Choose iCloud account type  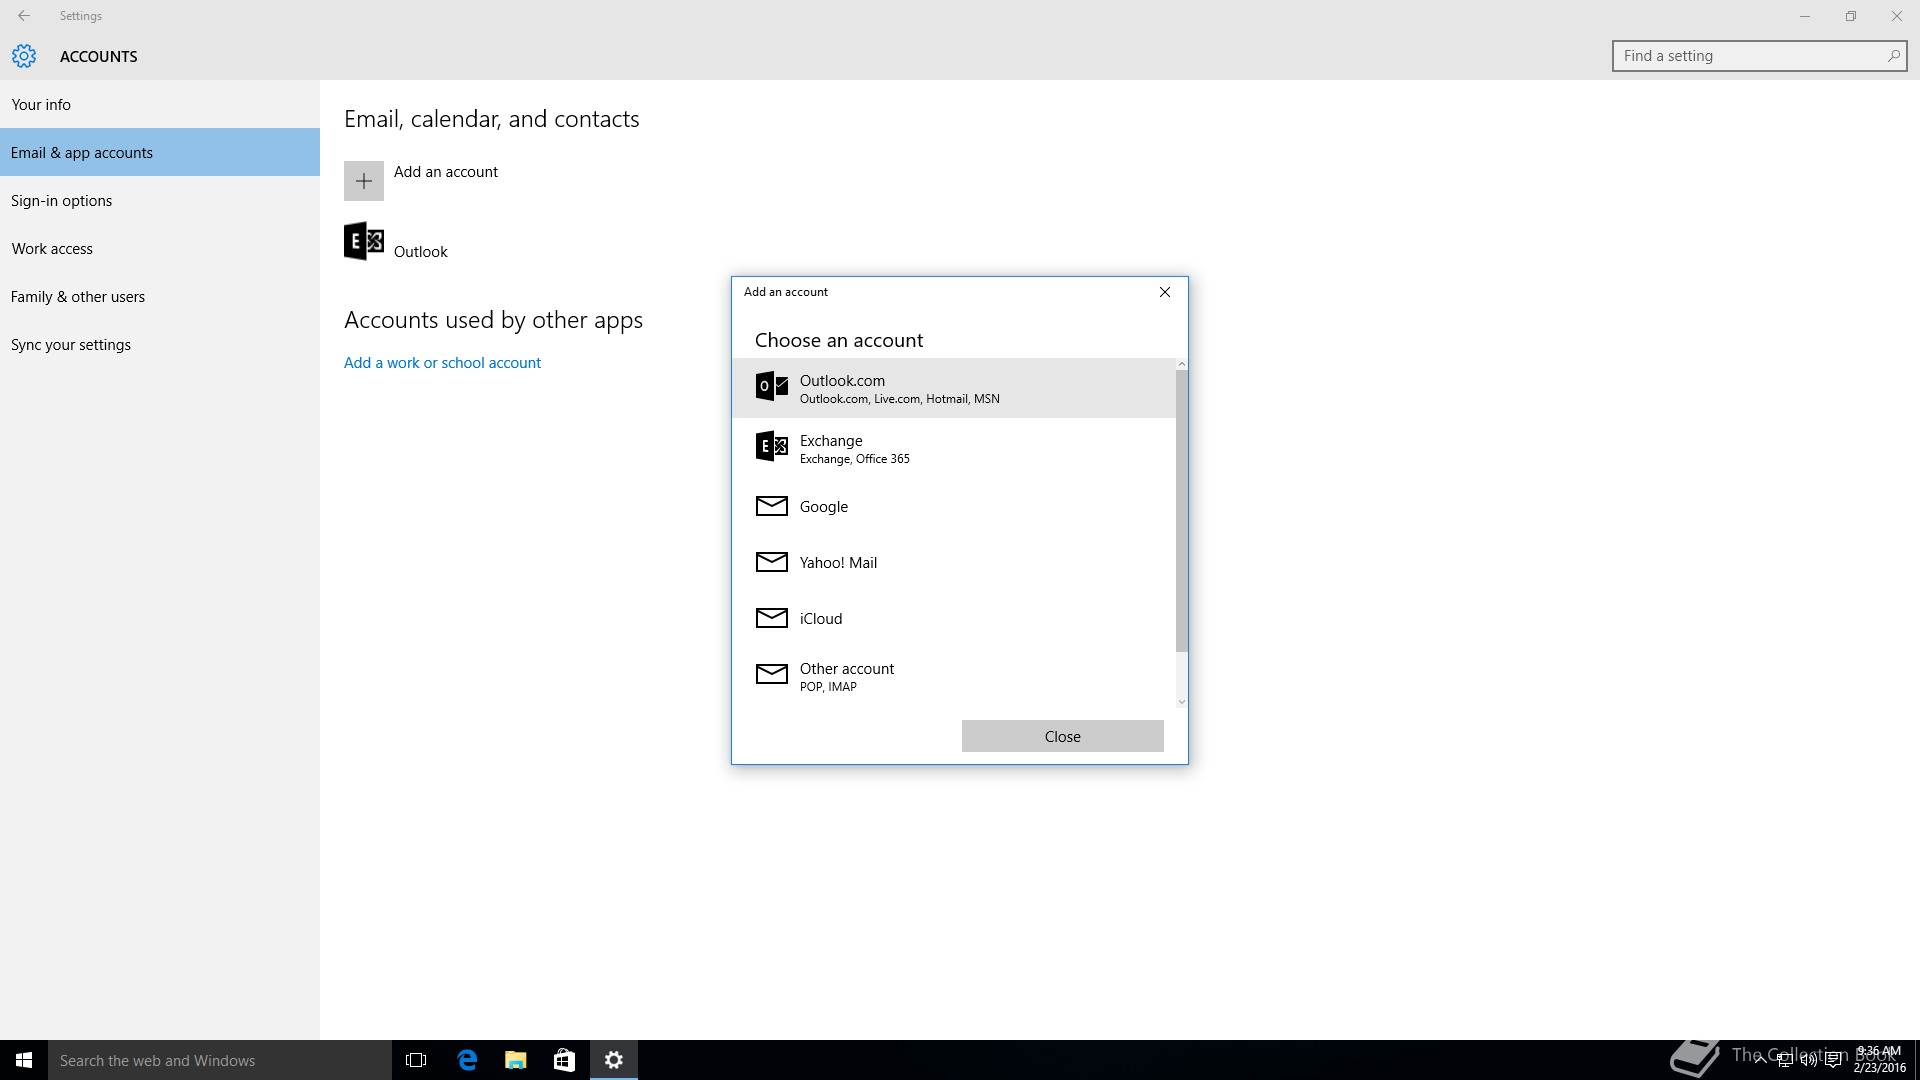tap(954, 618)
